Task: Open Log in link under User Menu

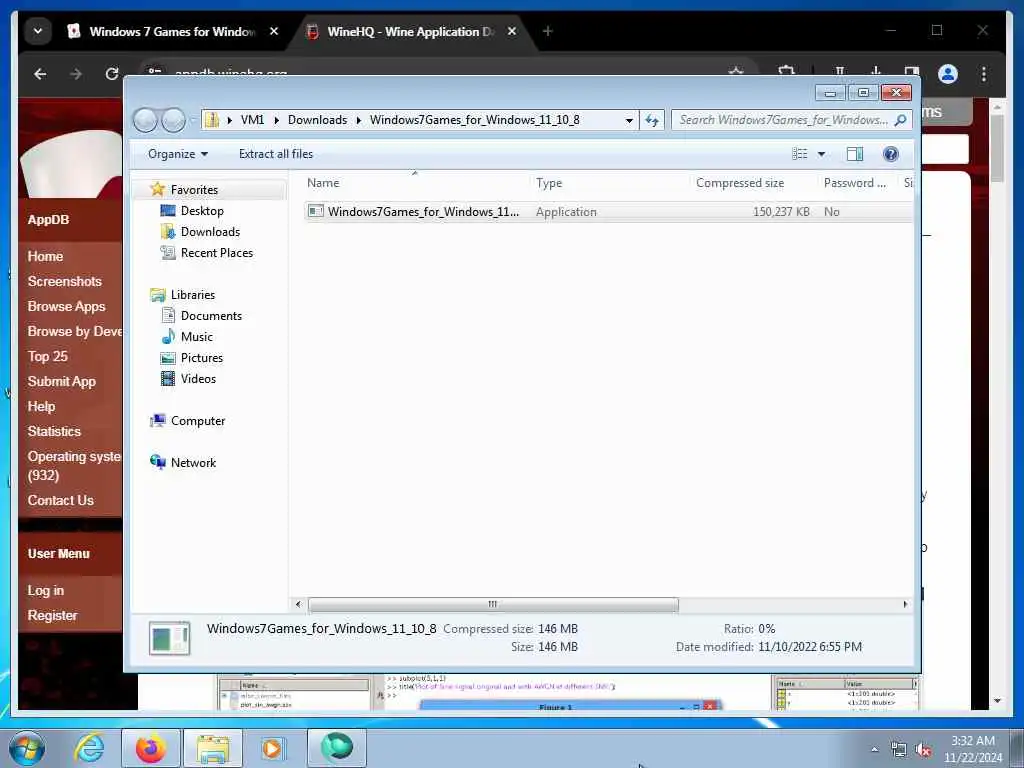Action: [x=46, y=590]
